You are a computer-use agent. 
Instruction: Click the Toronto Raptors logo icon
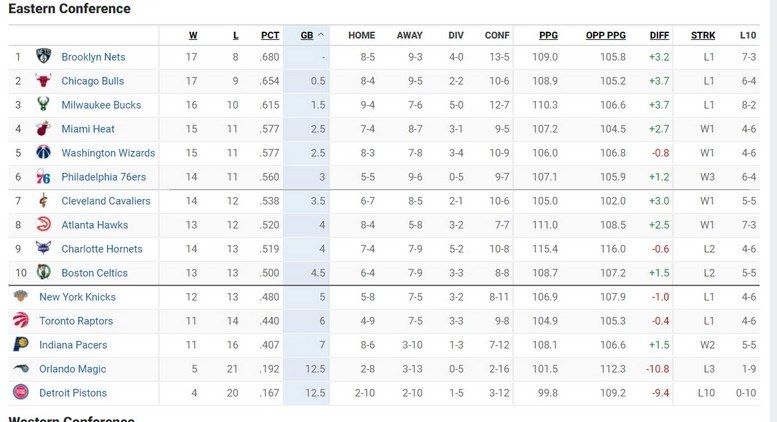pos(21,321)
